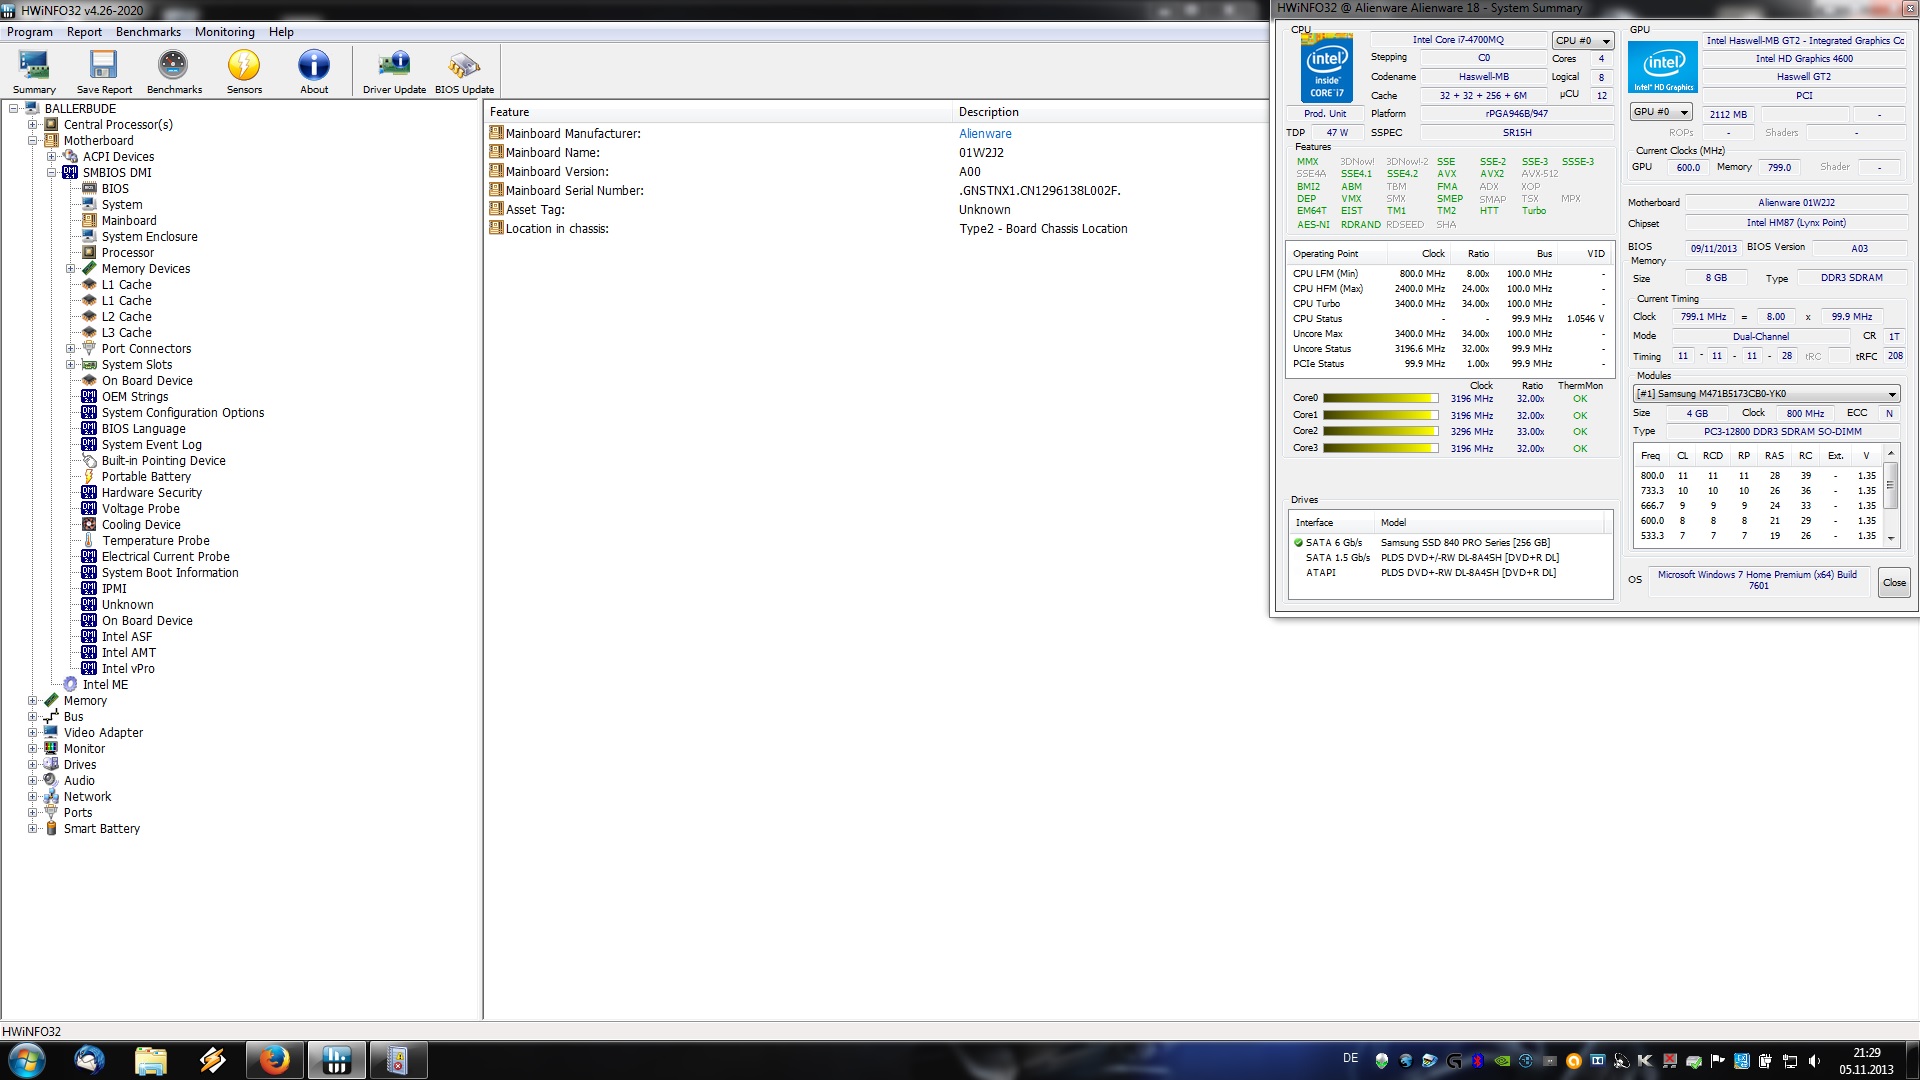Open the Help menu
Screen dimensions: 1920x1080
click(281, 32)
